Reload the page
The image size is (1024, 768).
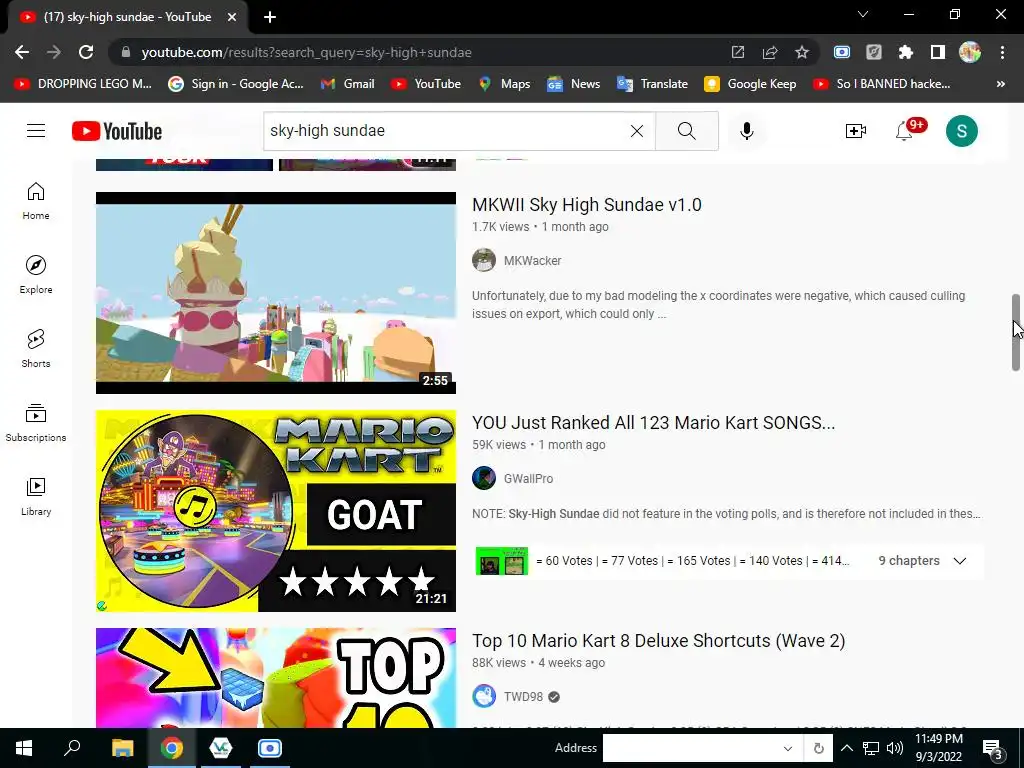86,52
